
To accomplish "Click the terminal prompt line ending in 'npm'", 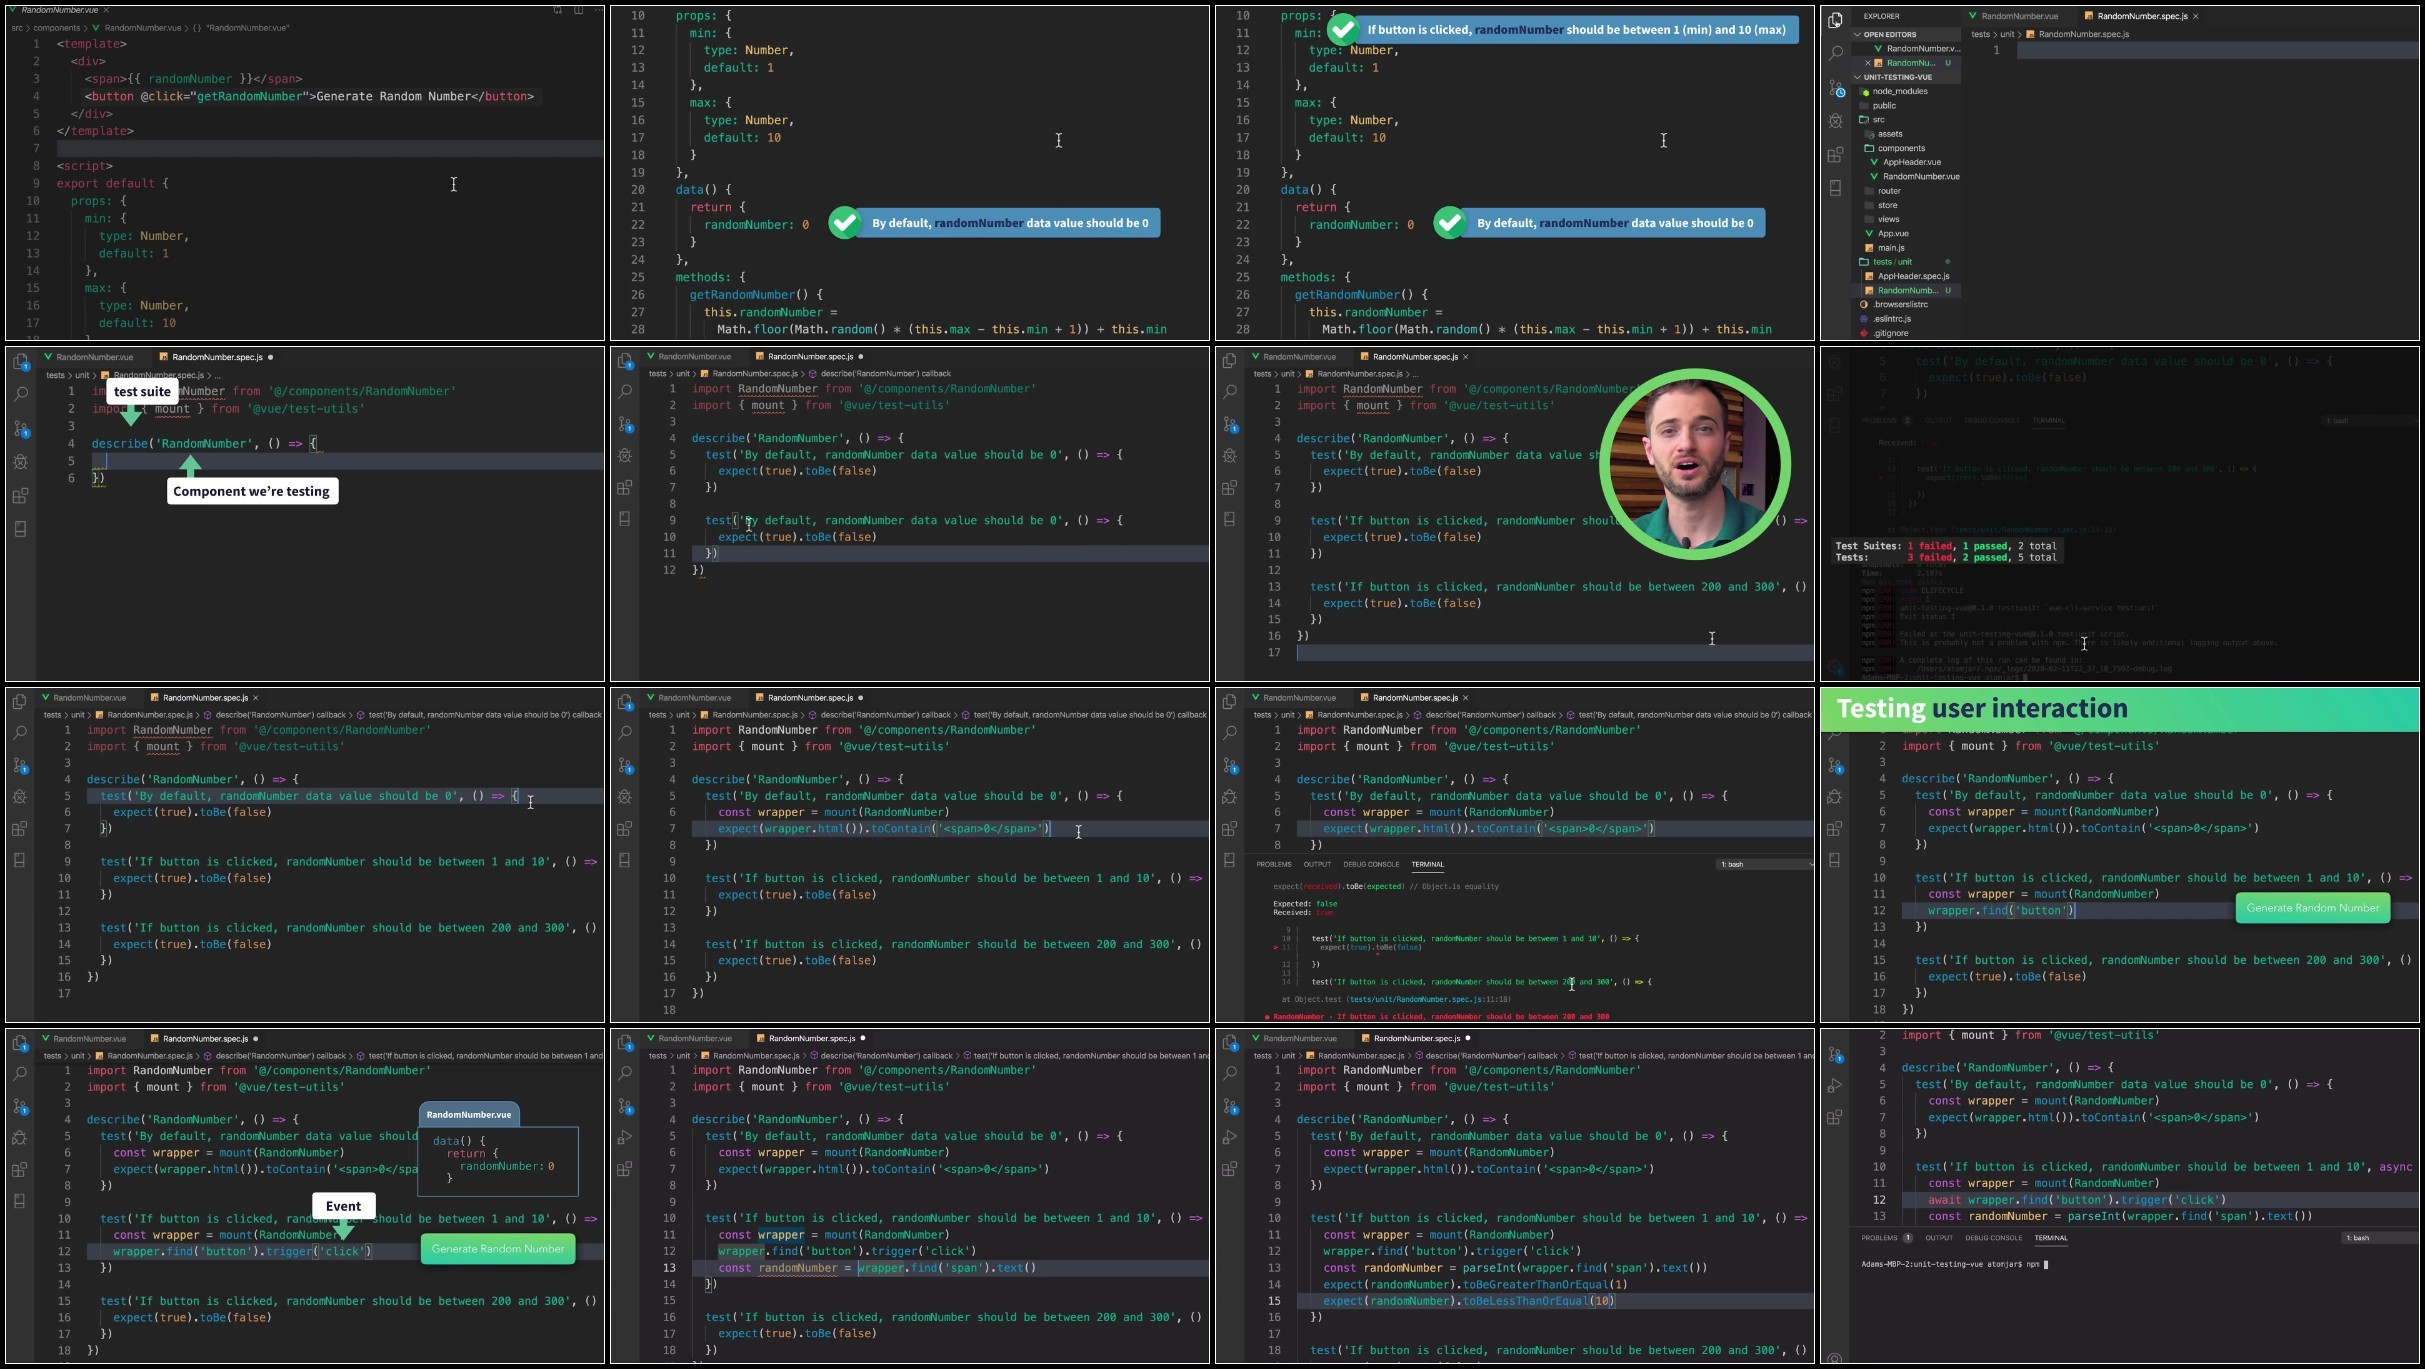I will 1955,1265.
